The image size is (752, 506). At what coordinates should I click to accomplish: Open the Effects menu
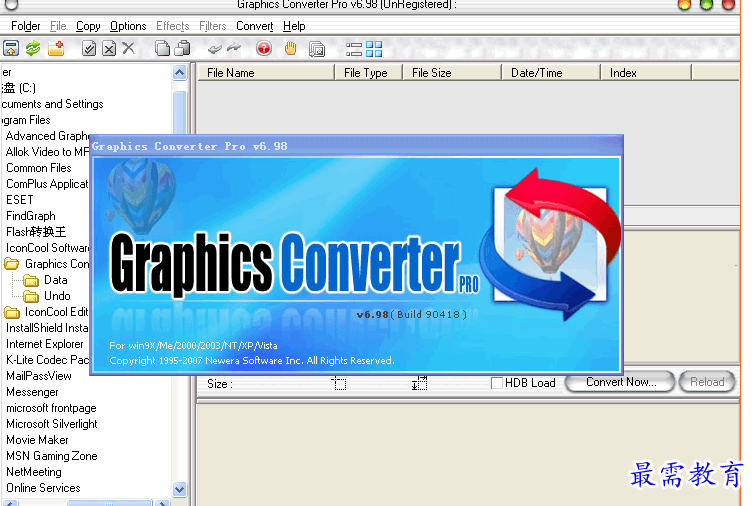click(x=173, y=26)
